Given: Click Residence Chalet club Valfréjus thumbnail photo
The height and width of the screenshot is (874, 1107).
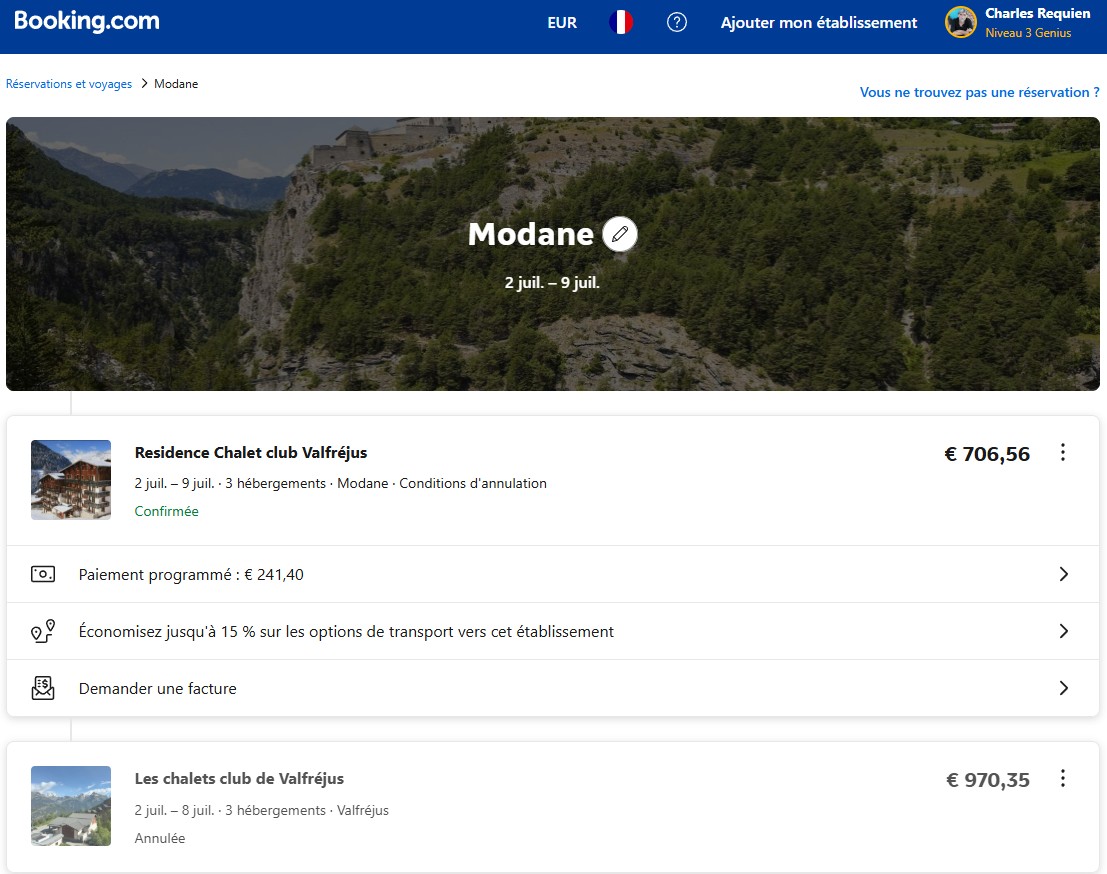Looking at the screenshot, I should [x=71, y=480].
